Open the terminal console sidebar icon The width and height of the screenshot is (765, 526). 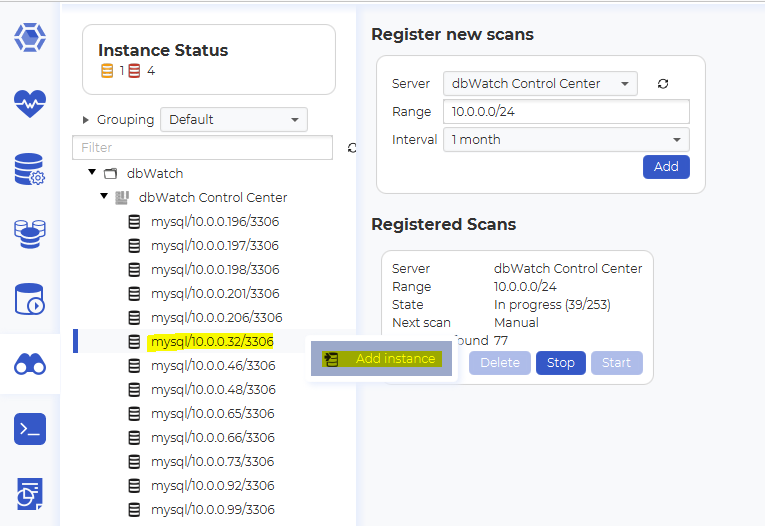(x=30, y=429)
